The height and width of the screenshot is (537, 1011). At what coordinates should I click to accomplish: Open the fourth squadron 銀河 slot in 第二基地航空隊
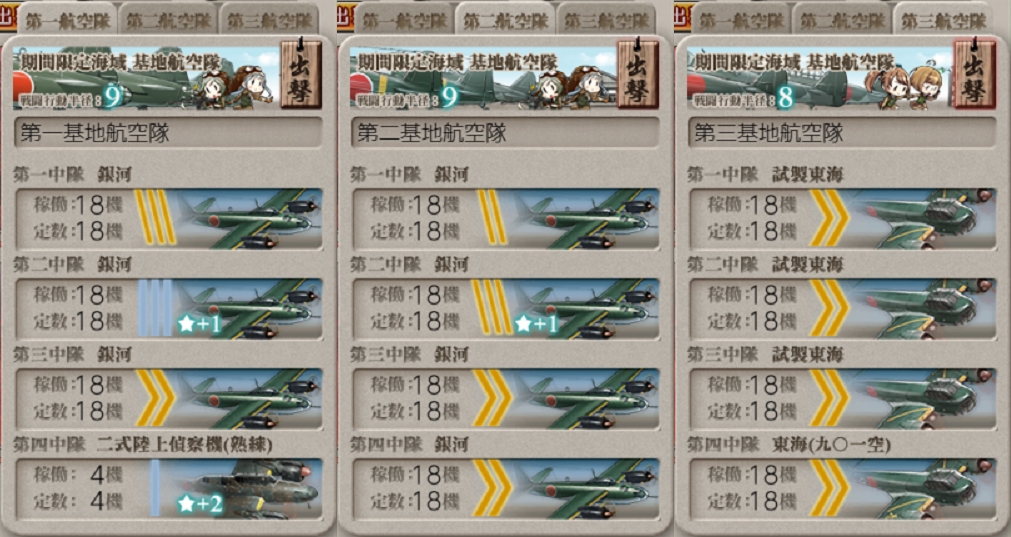pos(506,488)
